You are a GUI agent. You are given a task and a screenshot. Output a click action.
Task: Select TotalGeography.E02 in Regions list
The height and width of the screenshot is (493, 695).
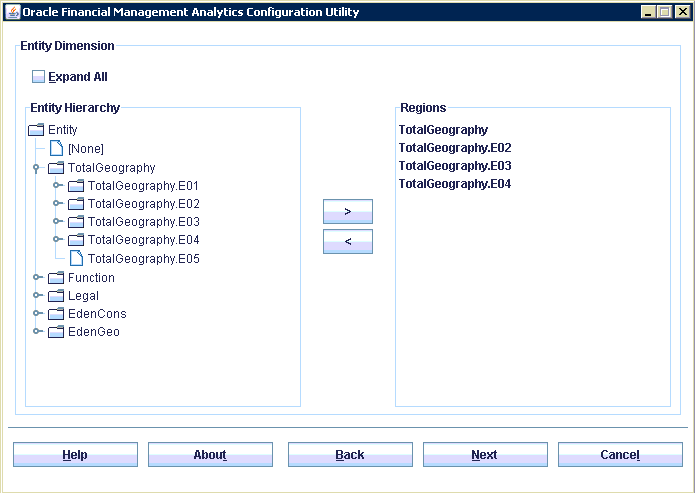pyautogui.click(x=455, y=148)
